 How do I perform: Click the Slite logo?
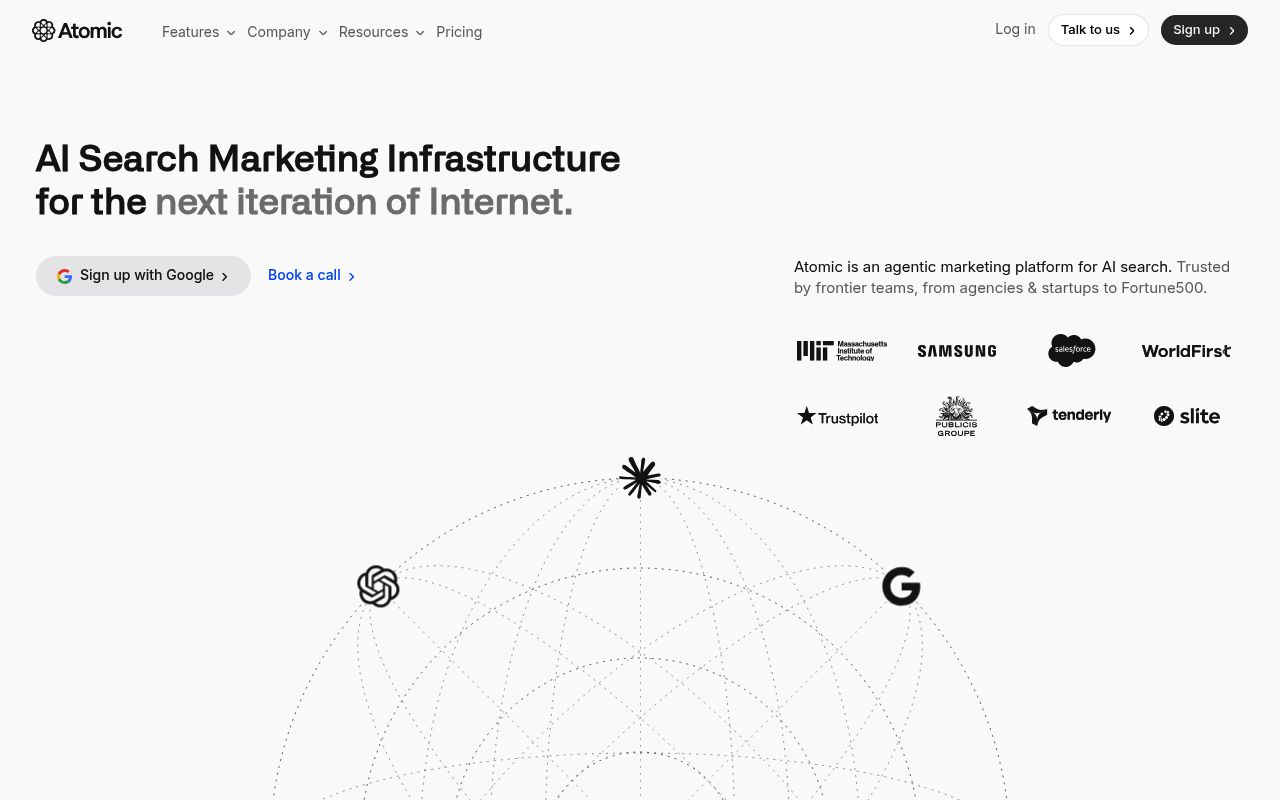[x=1187, y=416]
